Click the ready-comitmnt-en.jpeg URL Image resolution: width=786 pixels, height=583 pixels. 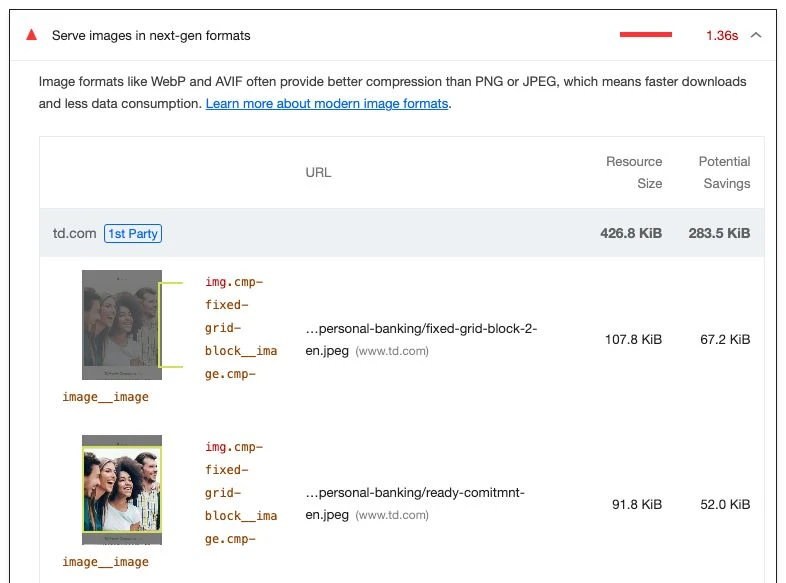[x=415, y=503]
